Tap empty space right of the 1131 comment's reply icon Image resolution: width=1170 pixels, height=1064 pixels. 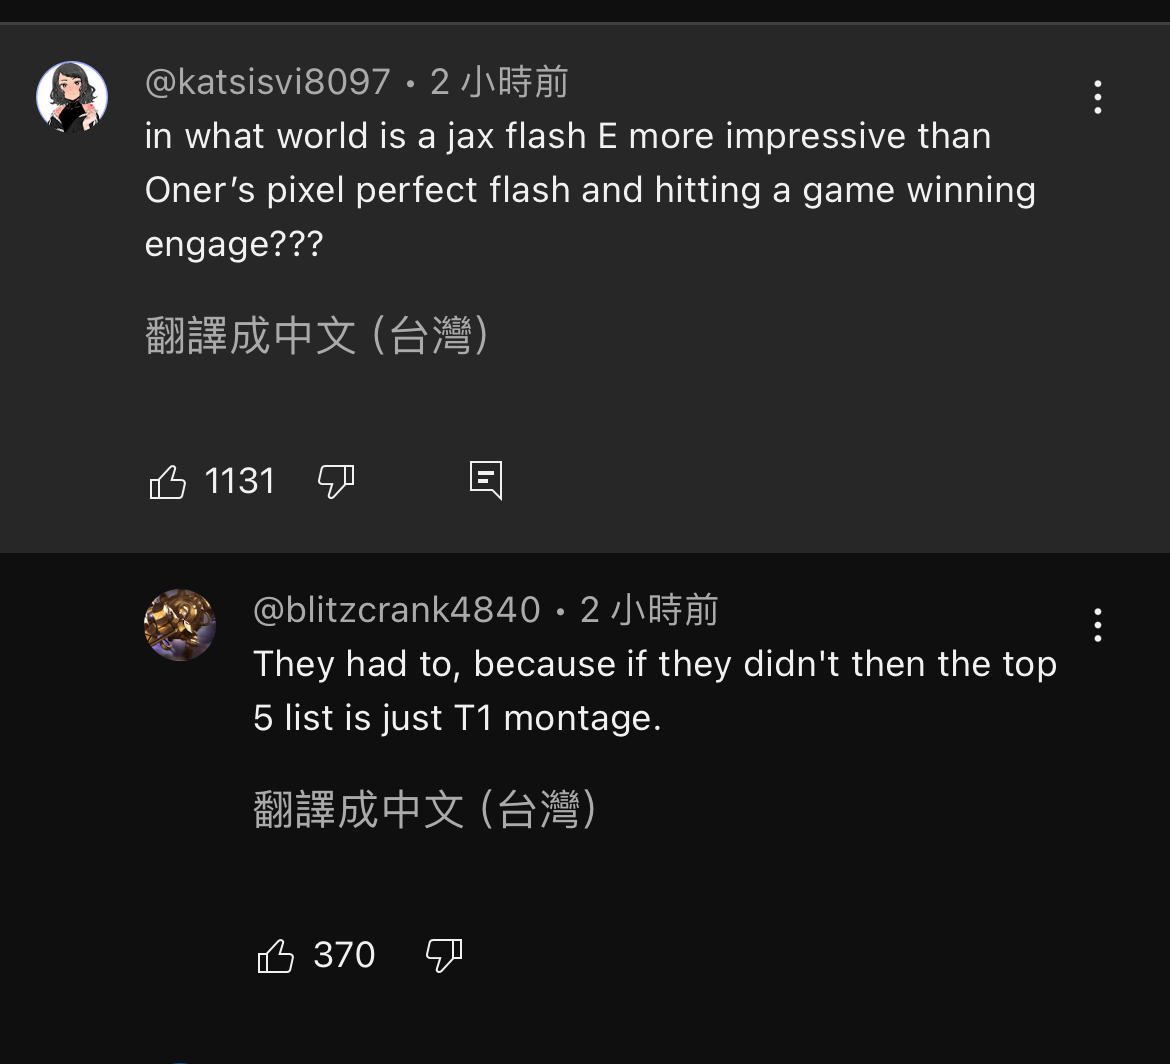[x=800, y=482]
